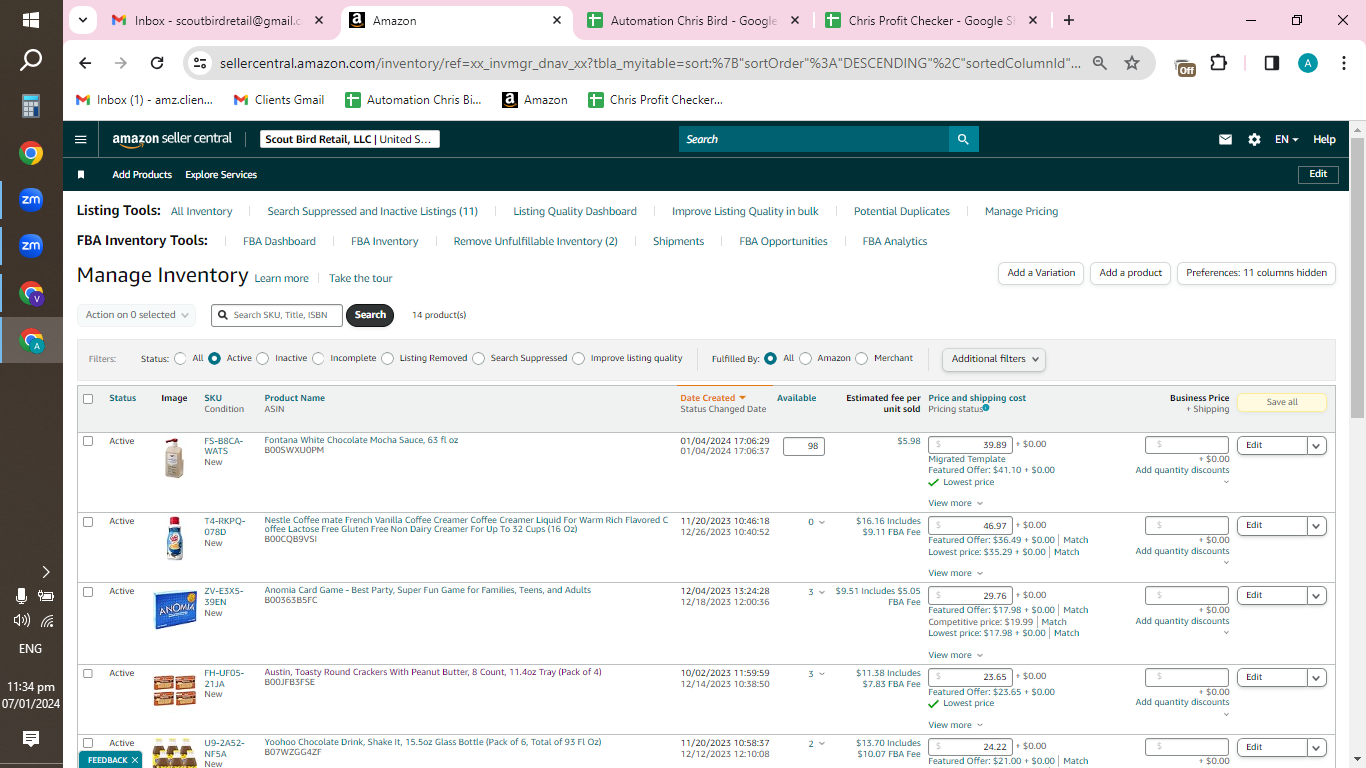This screenshot has width=1366, height=768.
Task: Expand available quantity chevron for the Anomia row
Action: (x=822, y=592)
